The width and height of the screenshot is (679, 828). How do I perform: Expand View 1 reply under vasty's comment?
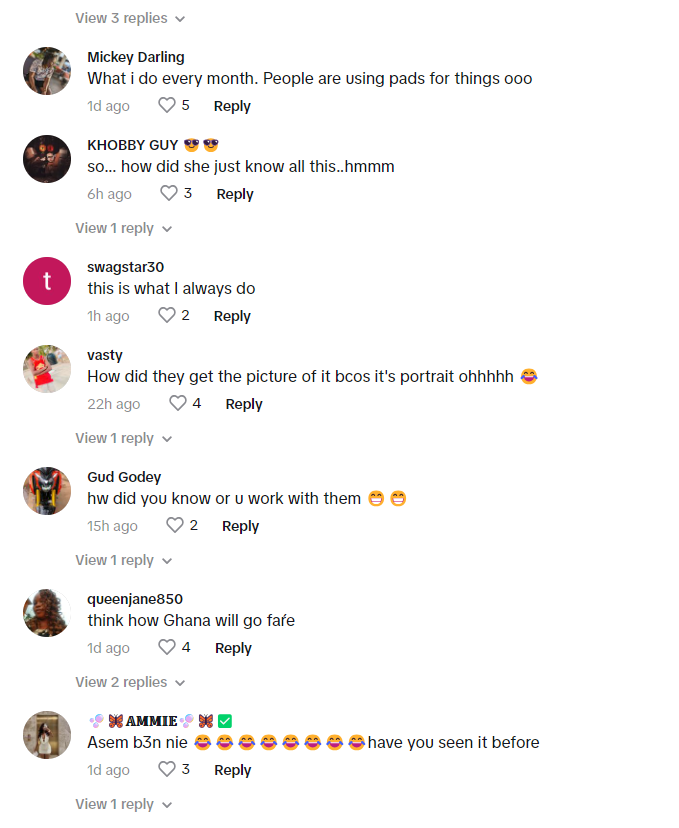pyautogui.click(x=124, y=438)
